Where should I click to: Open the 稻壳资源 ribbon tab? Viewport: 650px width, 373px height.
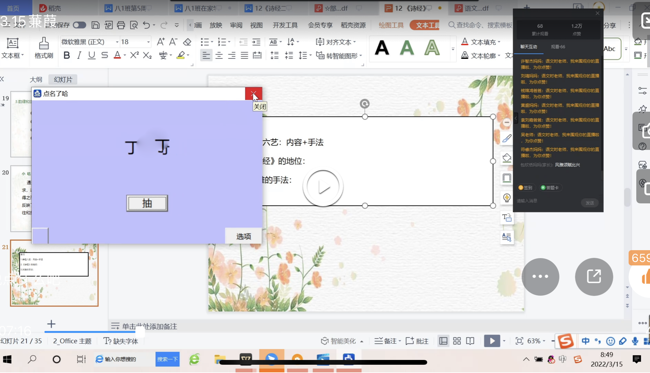353,25
